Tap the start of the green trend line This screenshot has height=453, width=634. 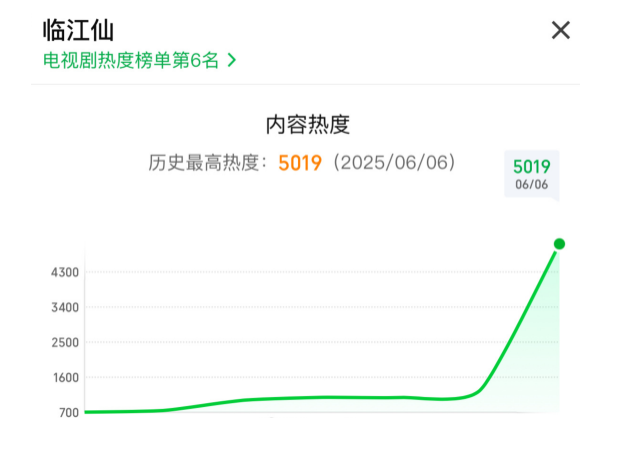point(88,412)
